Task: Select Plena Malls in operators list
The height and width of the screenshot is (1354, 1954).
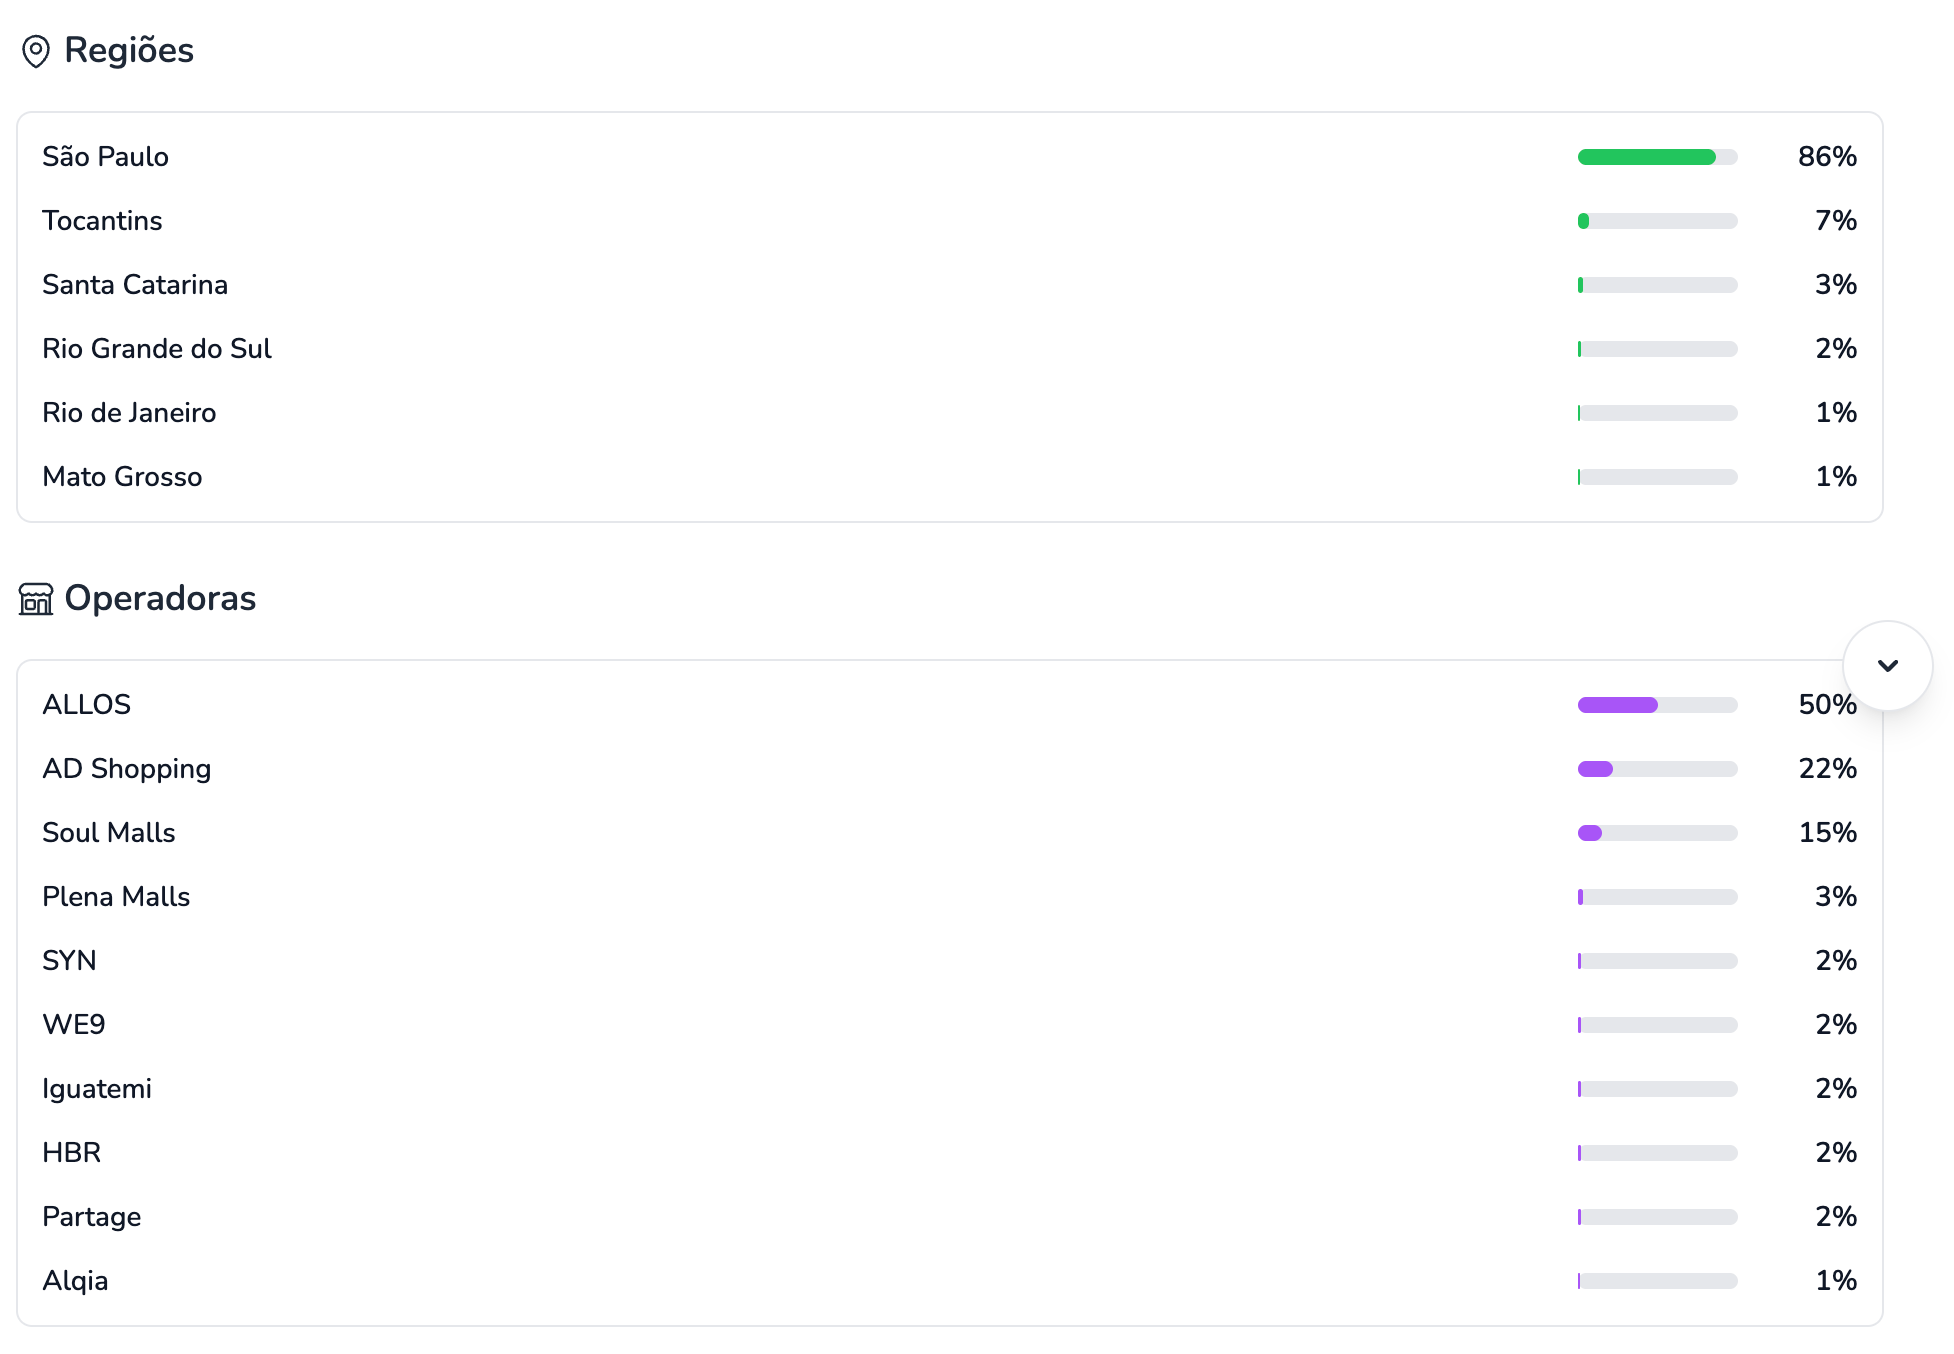Action: [116, 897]
